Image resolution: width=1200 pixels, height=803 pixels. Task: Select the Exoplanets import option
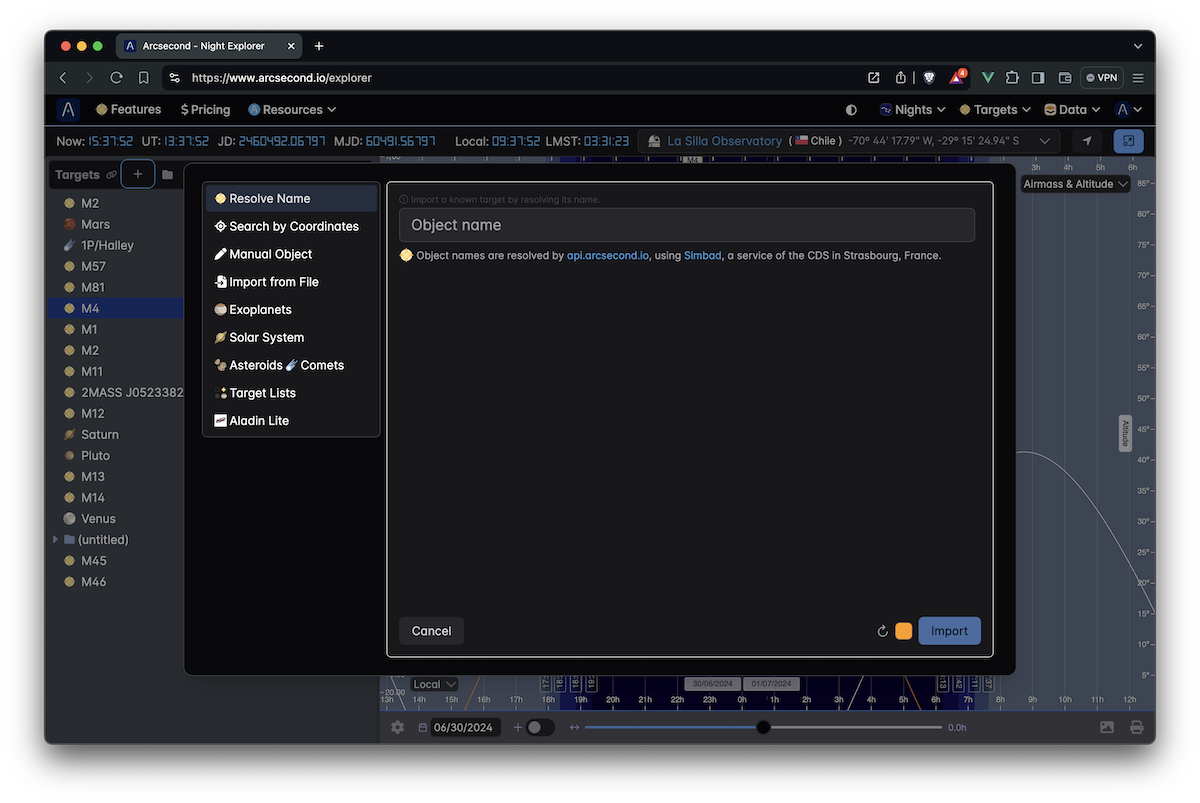260,310
